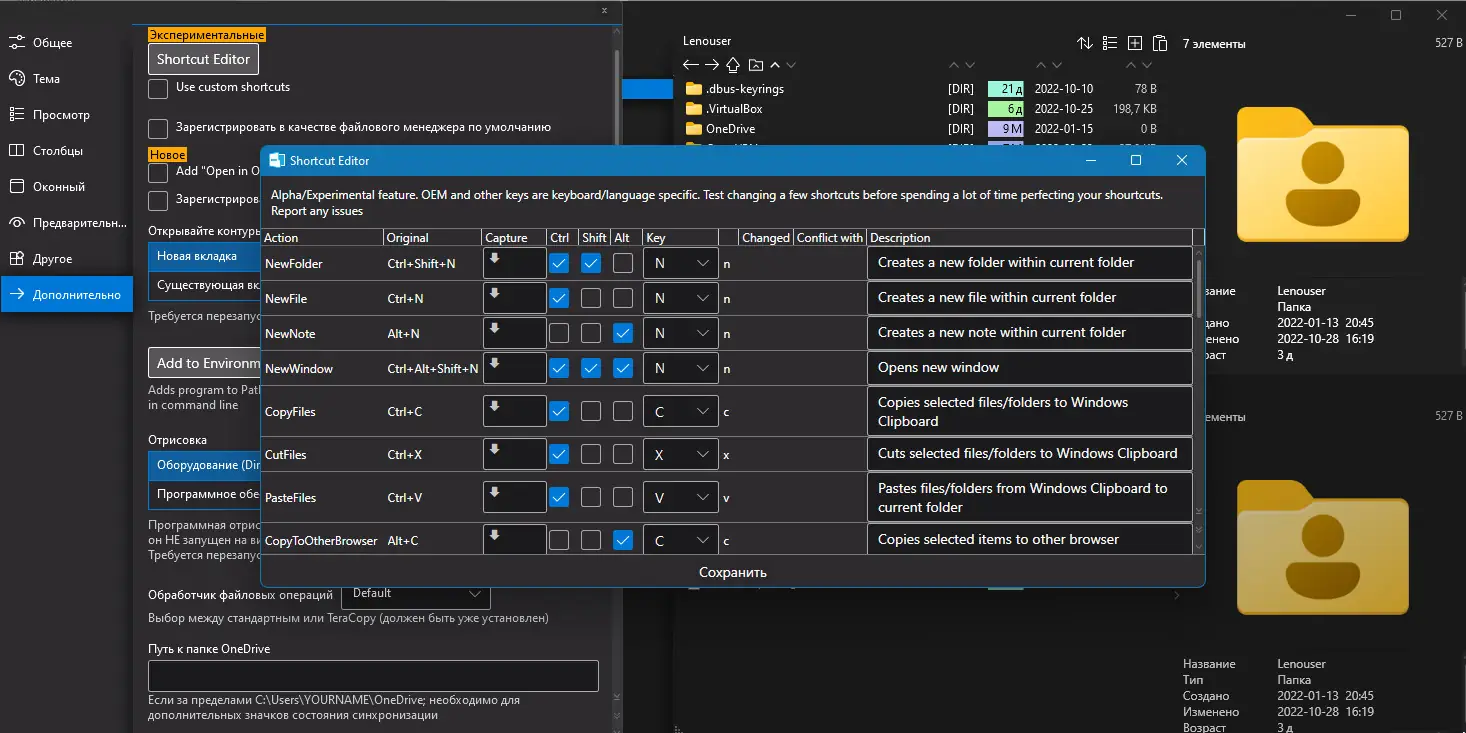Click the list view icon above file list
Screen dimensions: 1466x733
tap(1111, 43)
